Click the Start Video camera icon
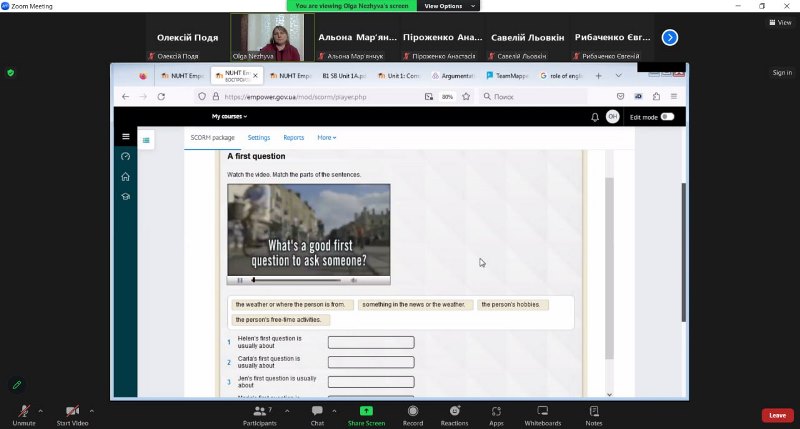Screen dimensions: 800x429 [72, 411]
